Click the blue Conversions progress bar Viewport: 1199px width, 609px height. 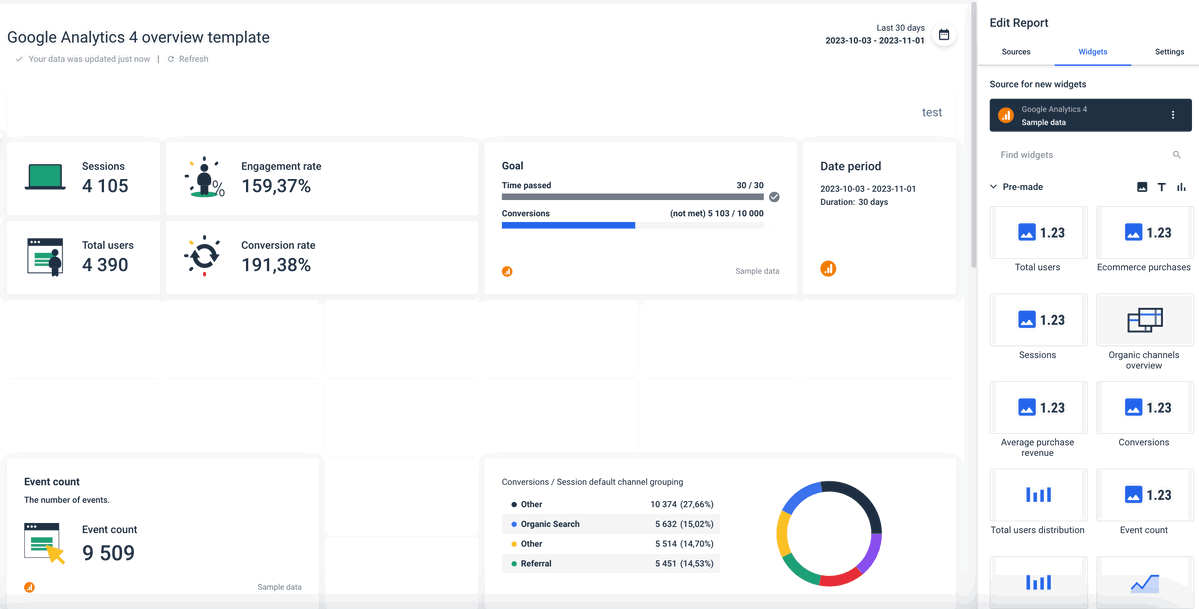(568, 225)
